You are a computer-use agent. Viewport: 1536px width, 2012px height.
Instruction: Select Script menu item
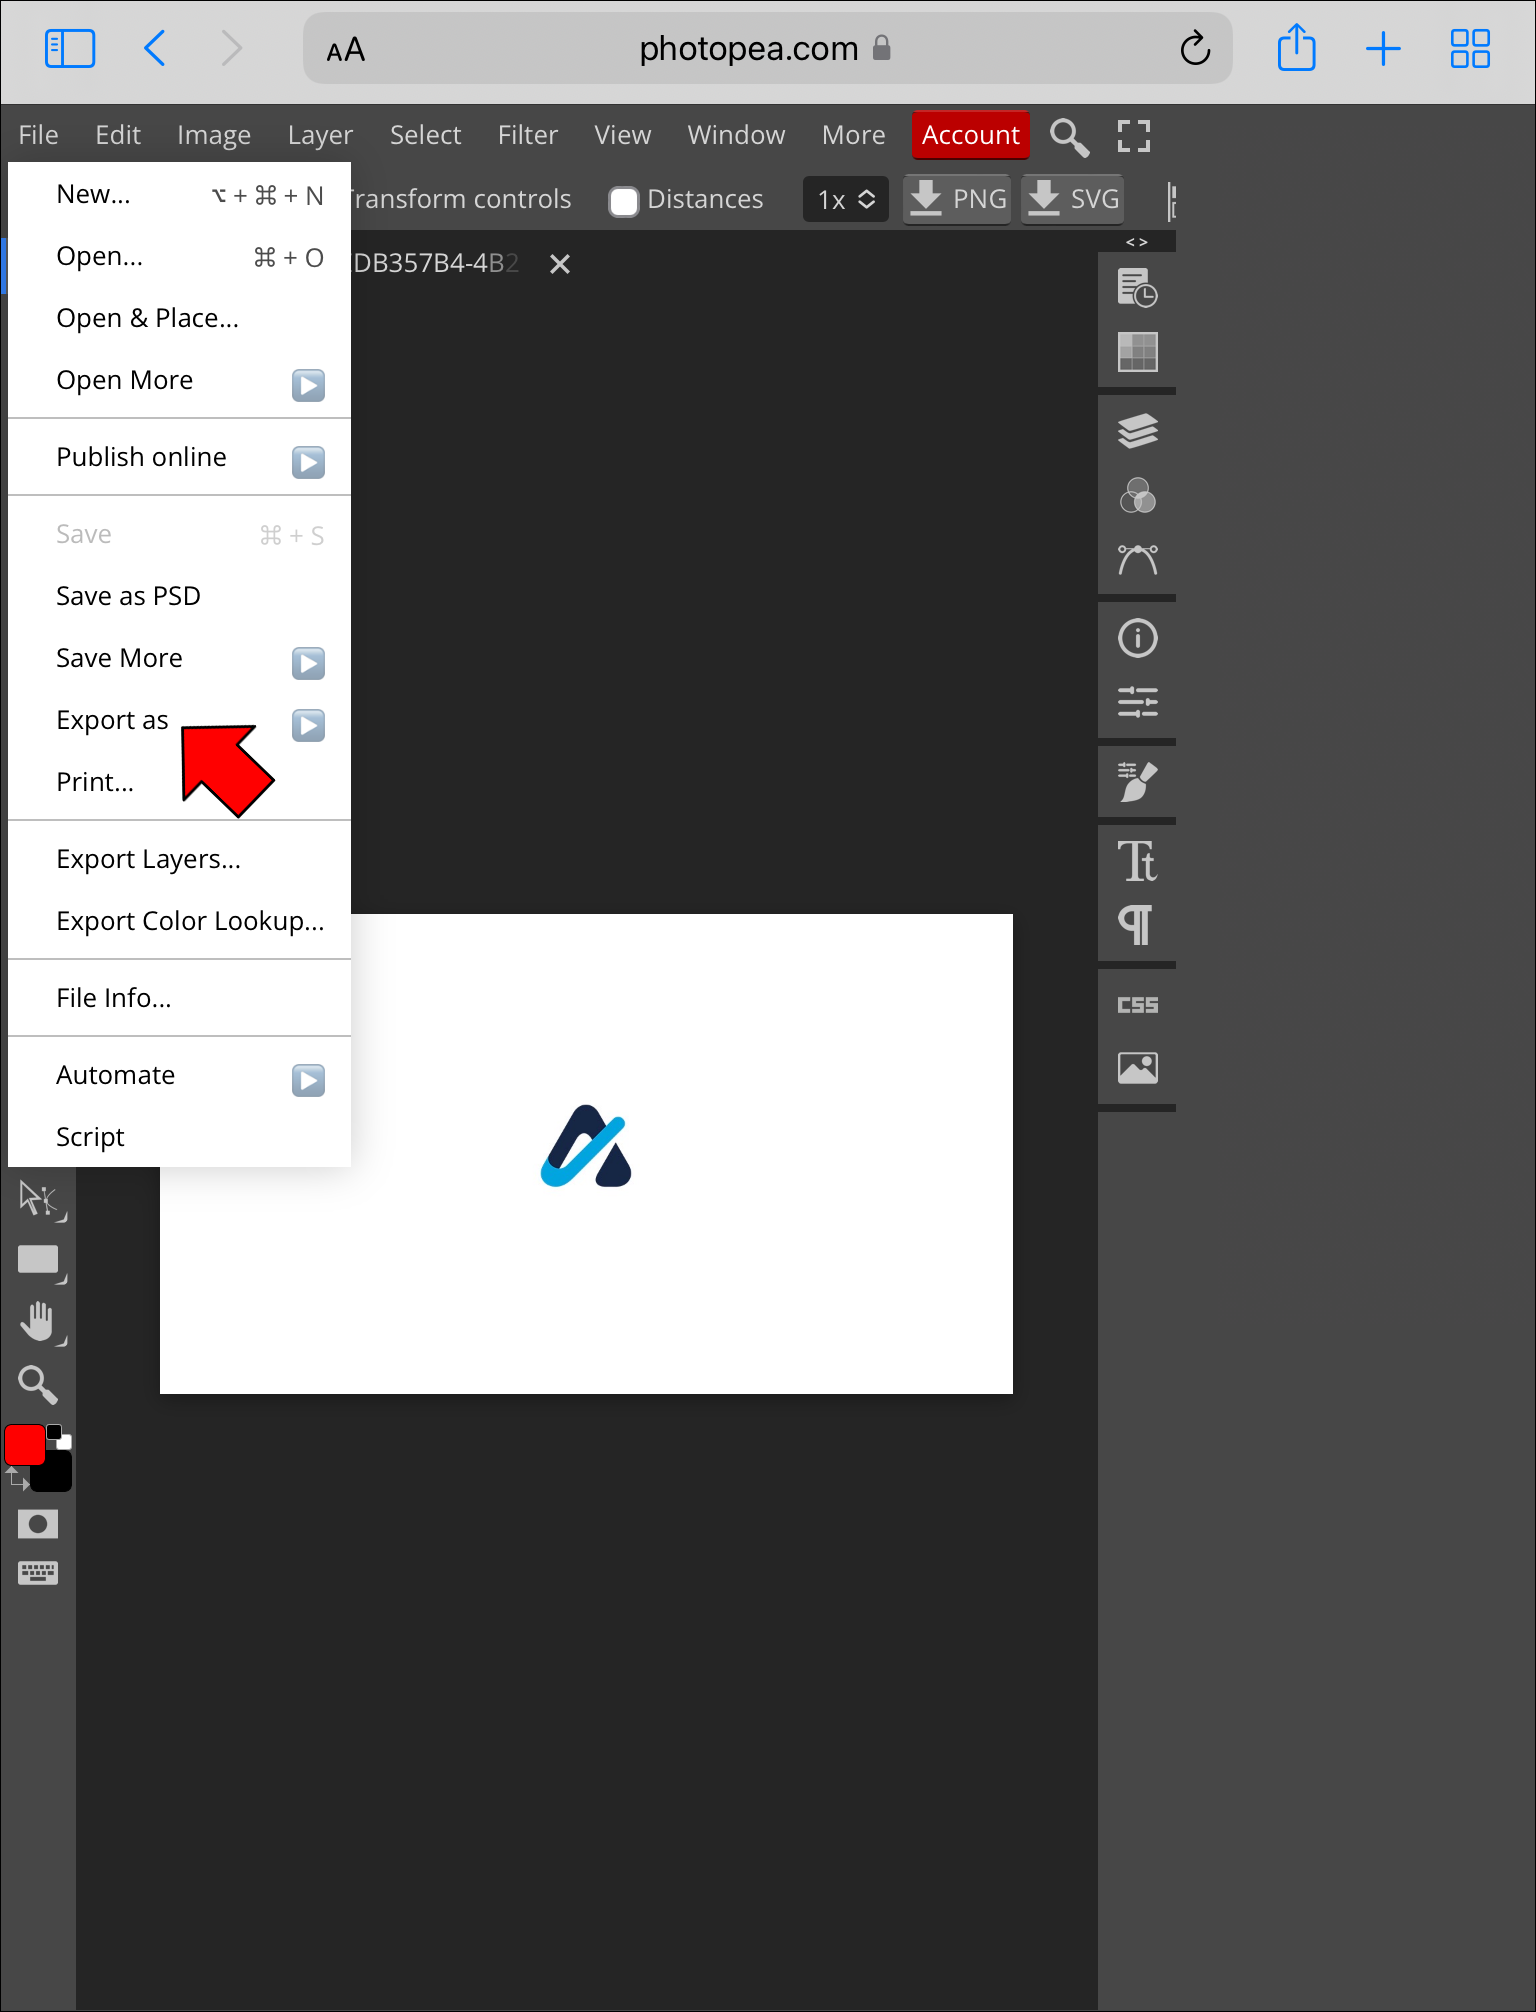179,1137
